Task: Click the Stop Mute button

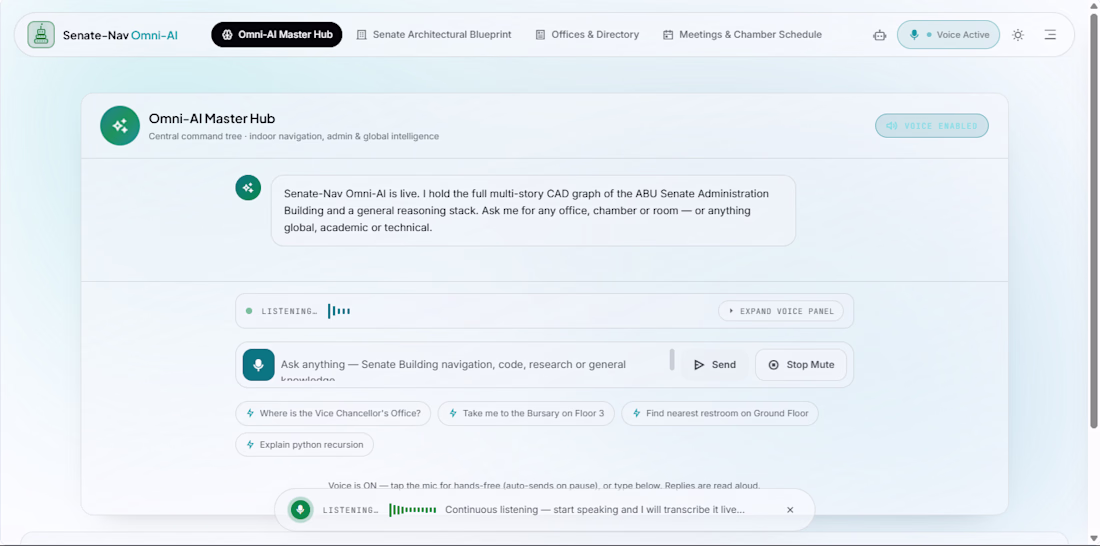Action: (x=801, y=365)
